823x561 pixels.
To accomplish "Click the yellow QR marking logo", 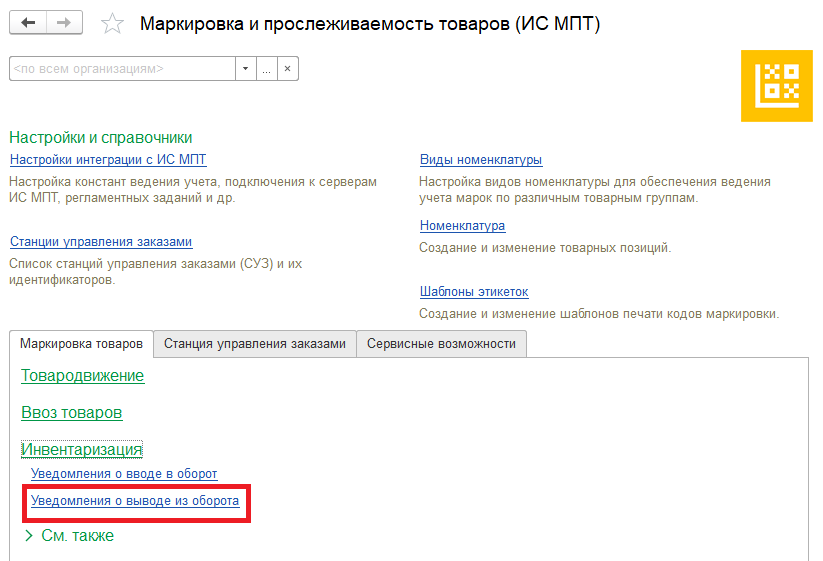I will (x=777, y=86).
